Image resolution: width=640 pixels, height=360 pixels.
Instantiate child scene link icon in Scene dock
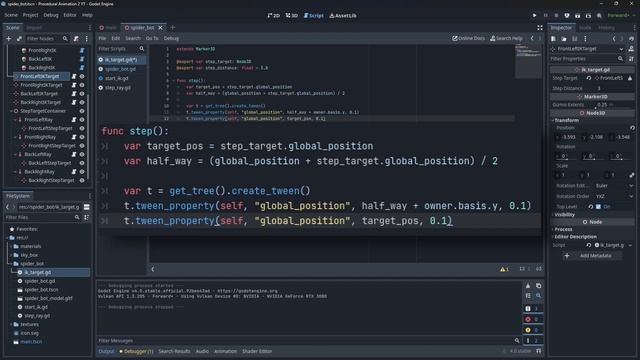tap(19, 39)
